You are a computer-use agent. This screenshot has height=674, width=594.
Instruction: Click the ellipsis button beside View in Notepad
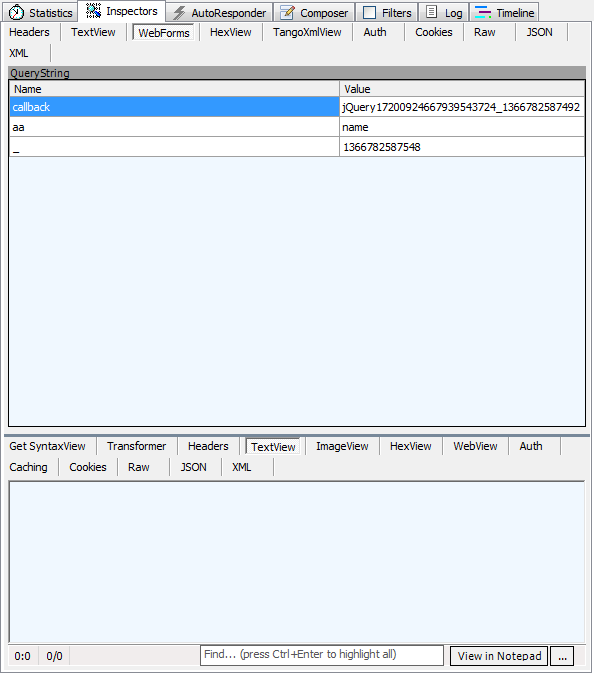tap(562, 656)
